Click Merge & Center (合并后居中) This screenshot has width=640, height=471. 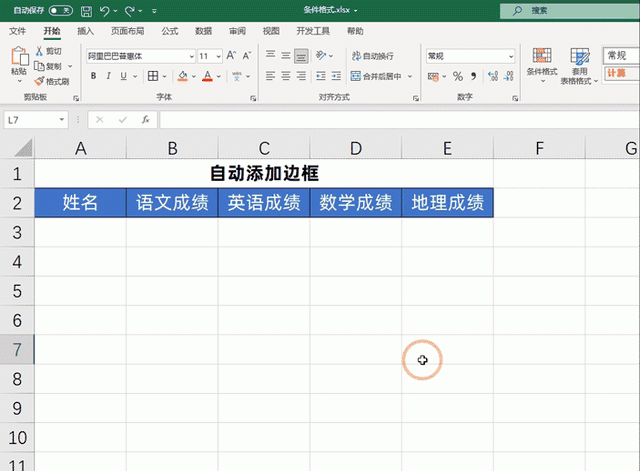(x=376, y=76)
